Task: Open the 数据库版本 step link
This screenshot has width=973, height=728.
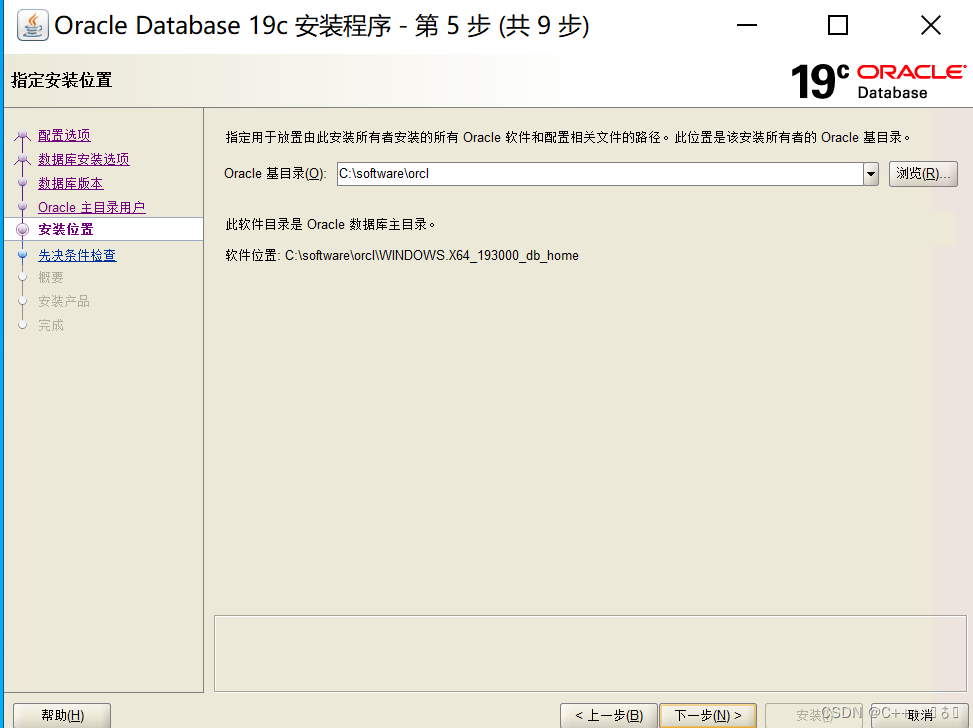Action: (x=71, y=184)
